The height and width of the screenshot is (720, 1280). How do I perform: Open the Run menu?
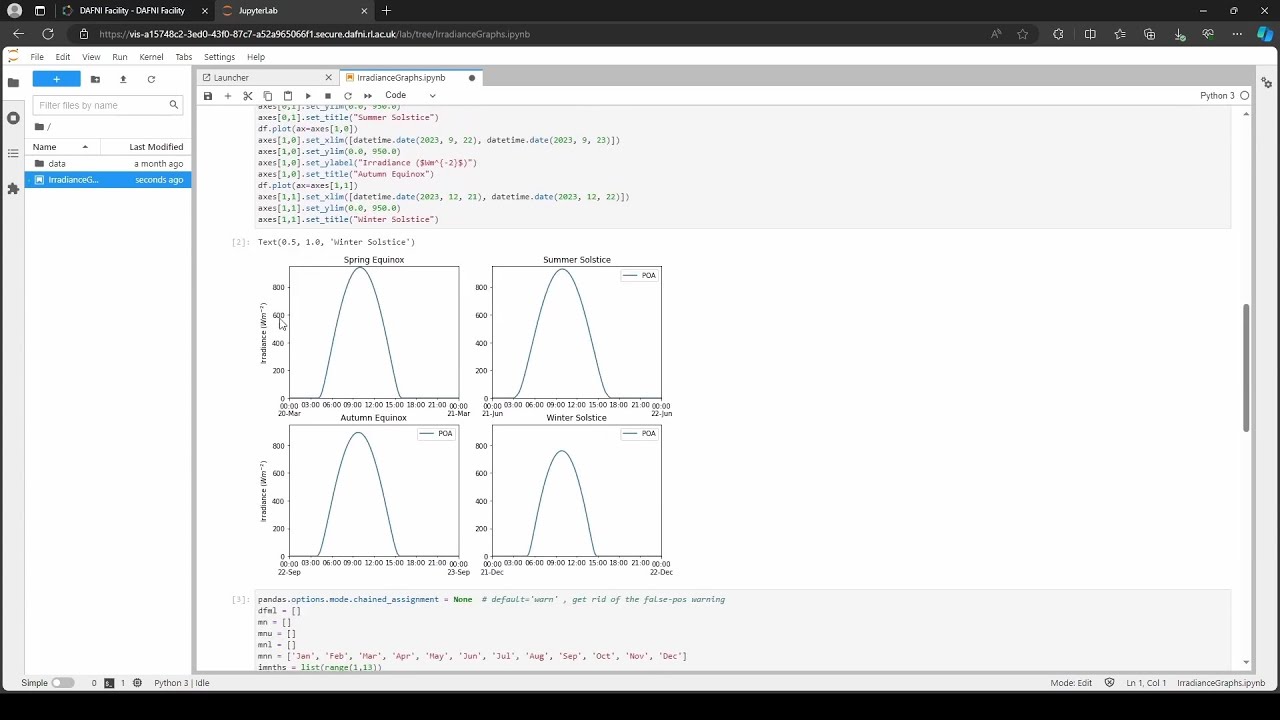[x=120, y=57]
